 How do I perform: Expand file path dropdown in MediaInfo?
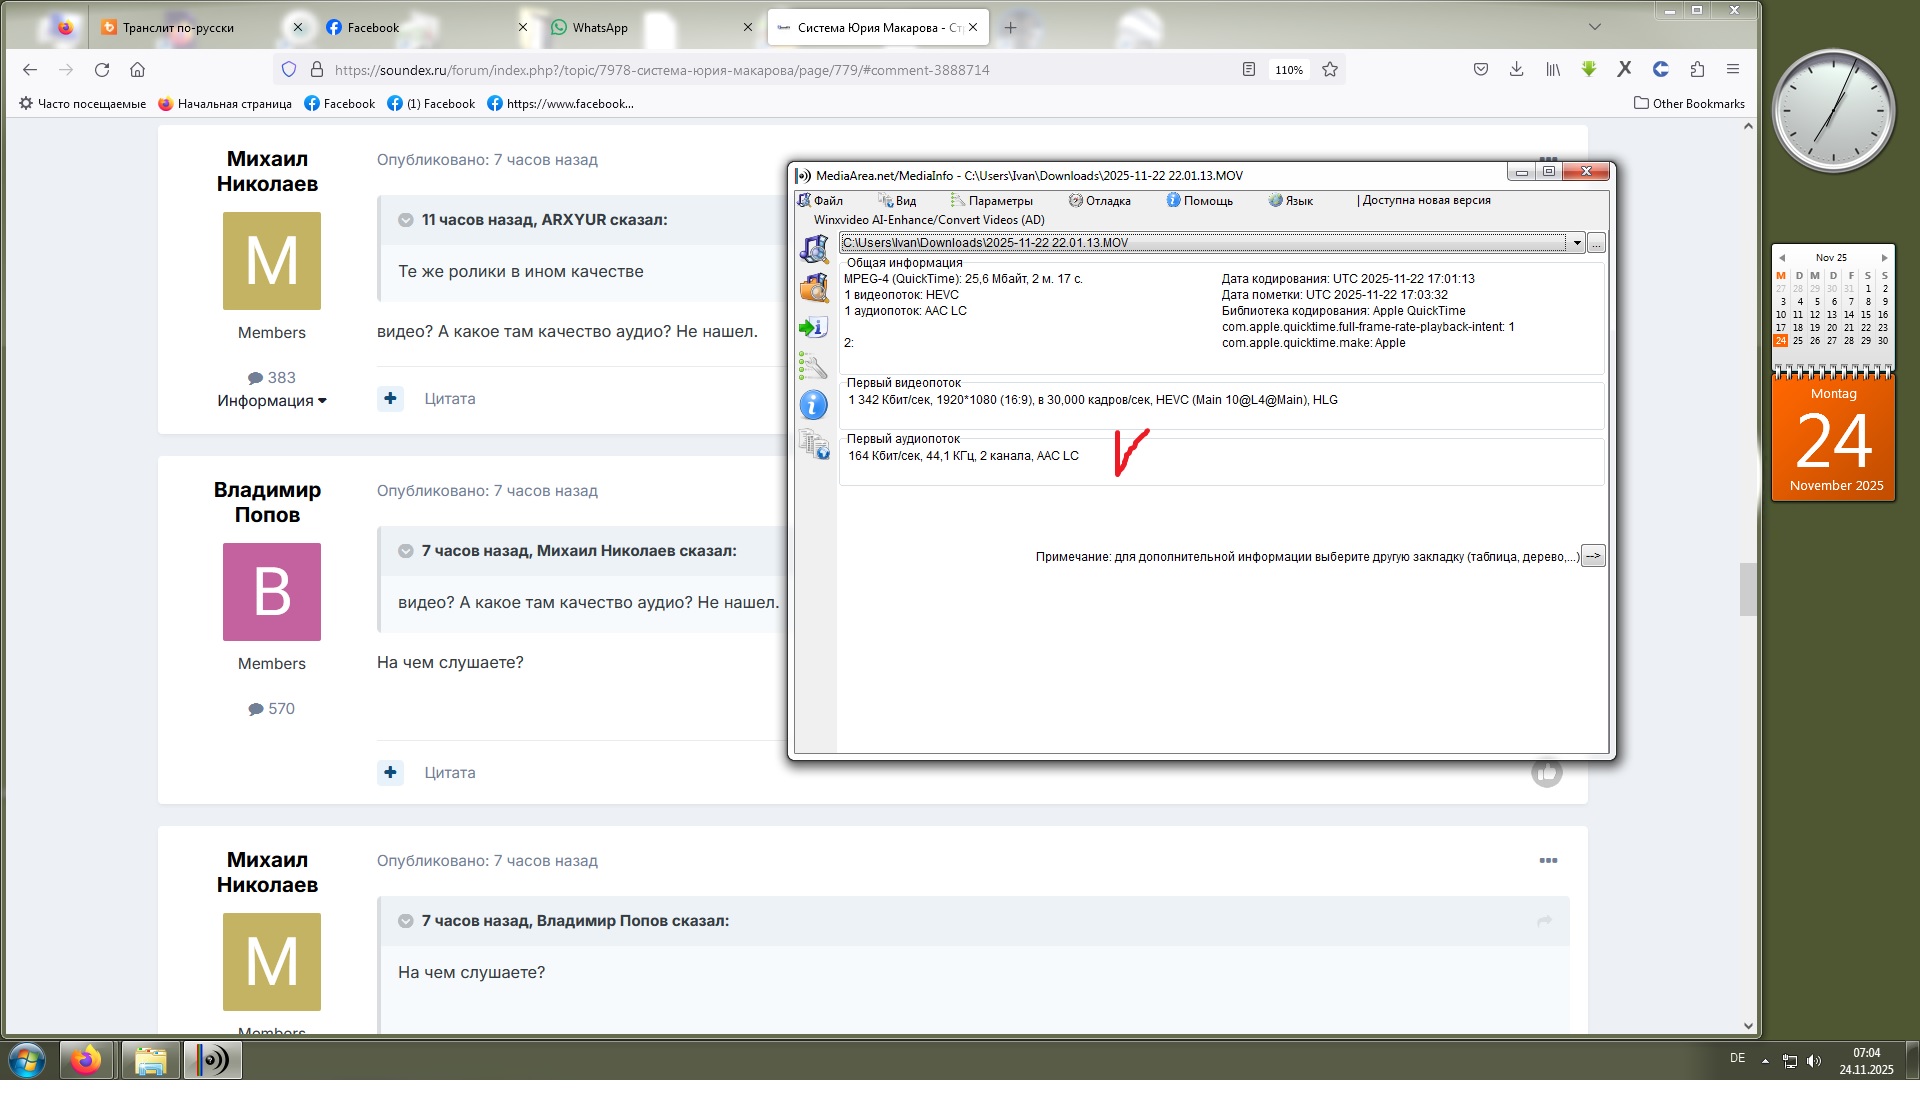coord(1576,243)
